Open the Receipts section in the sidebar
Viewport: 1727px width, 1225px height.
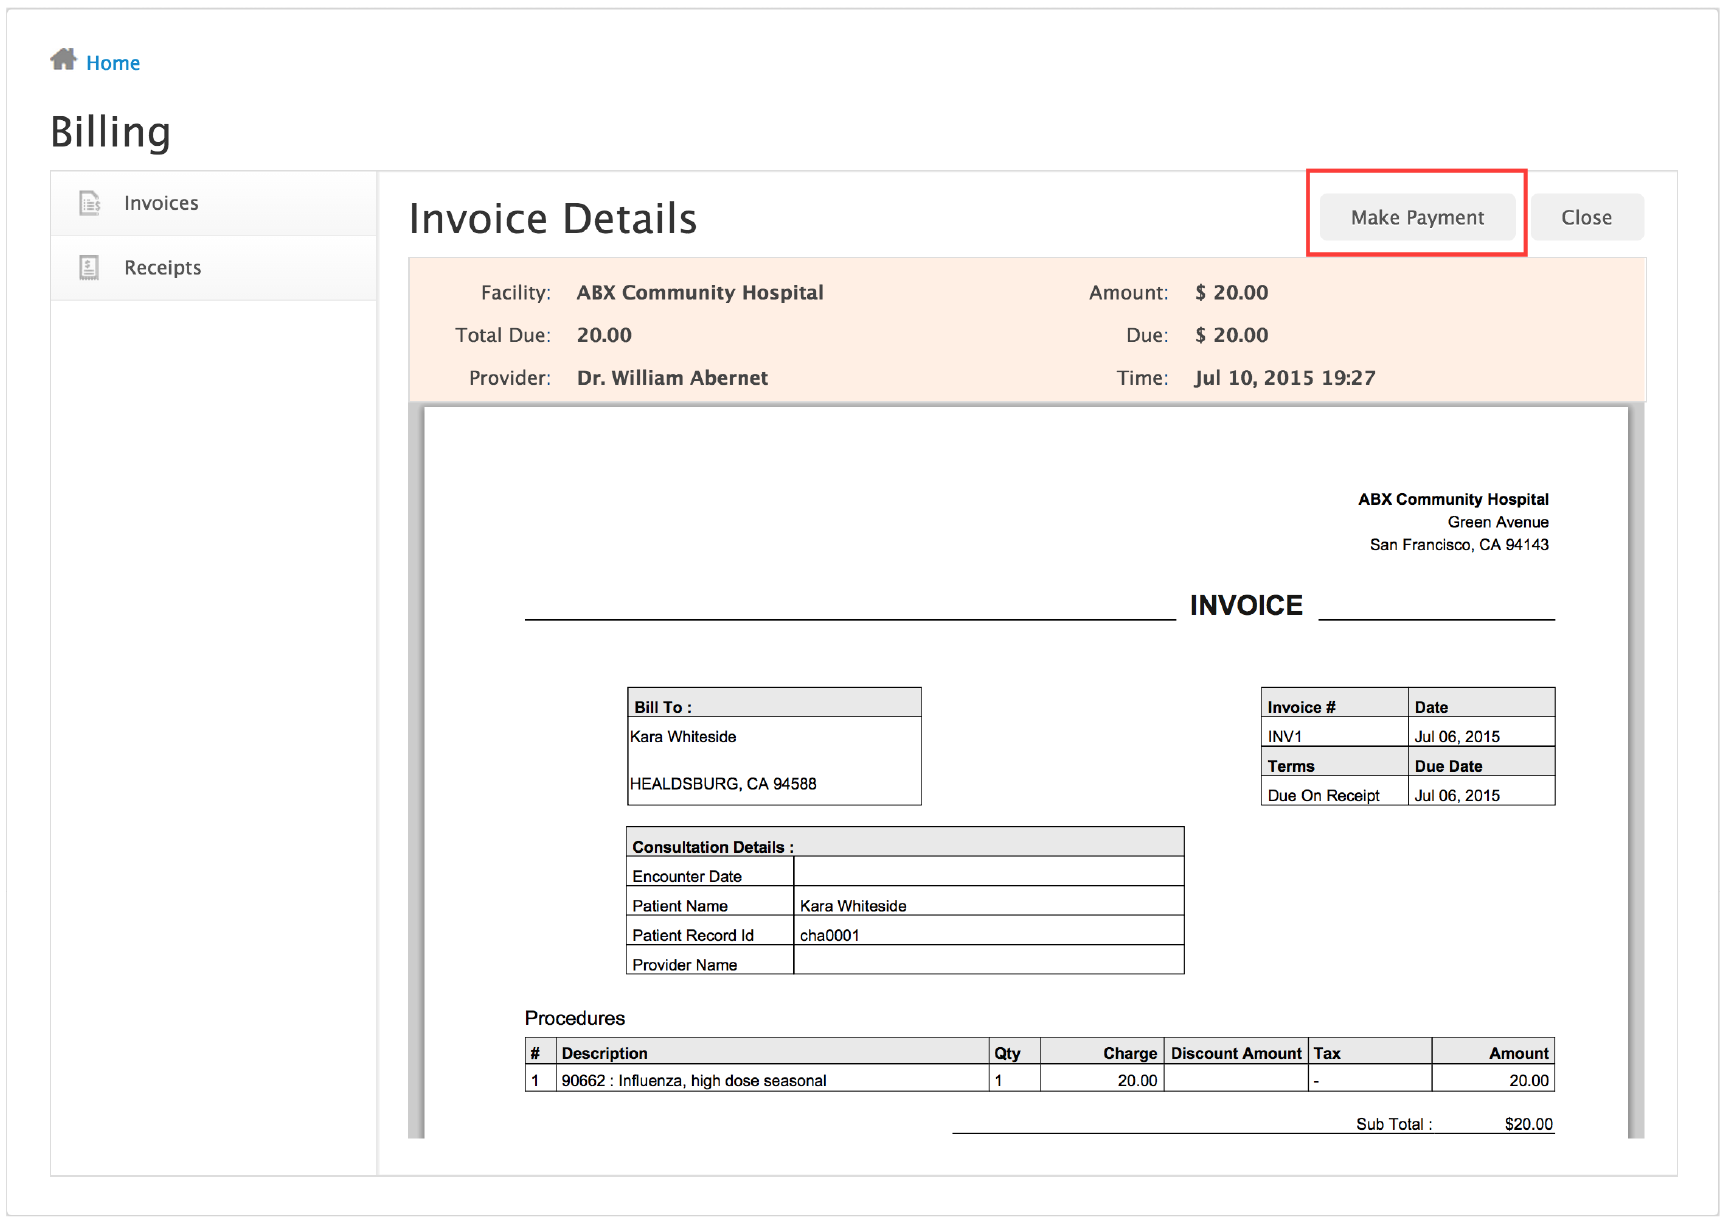162,267
